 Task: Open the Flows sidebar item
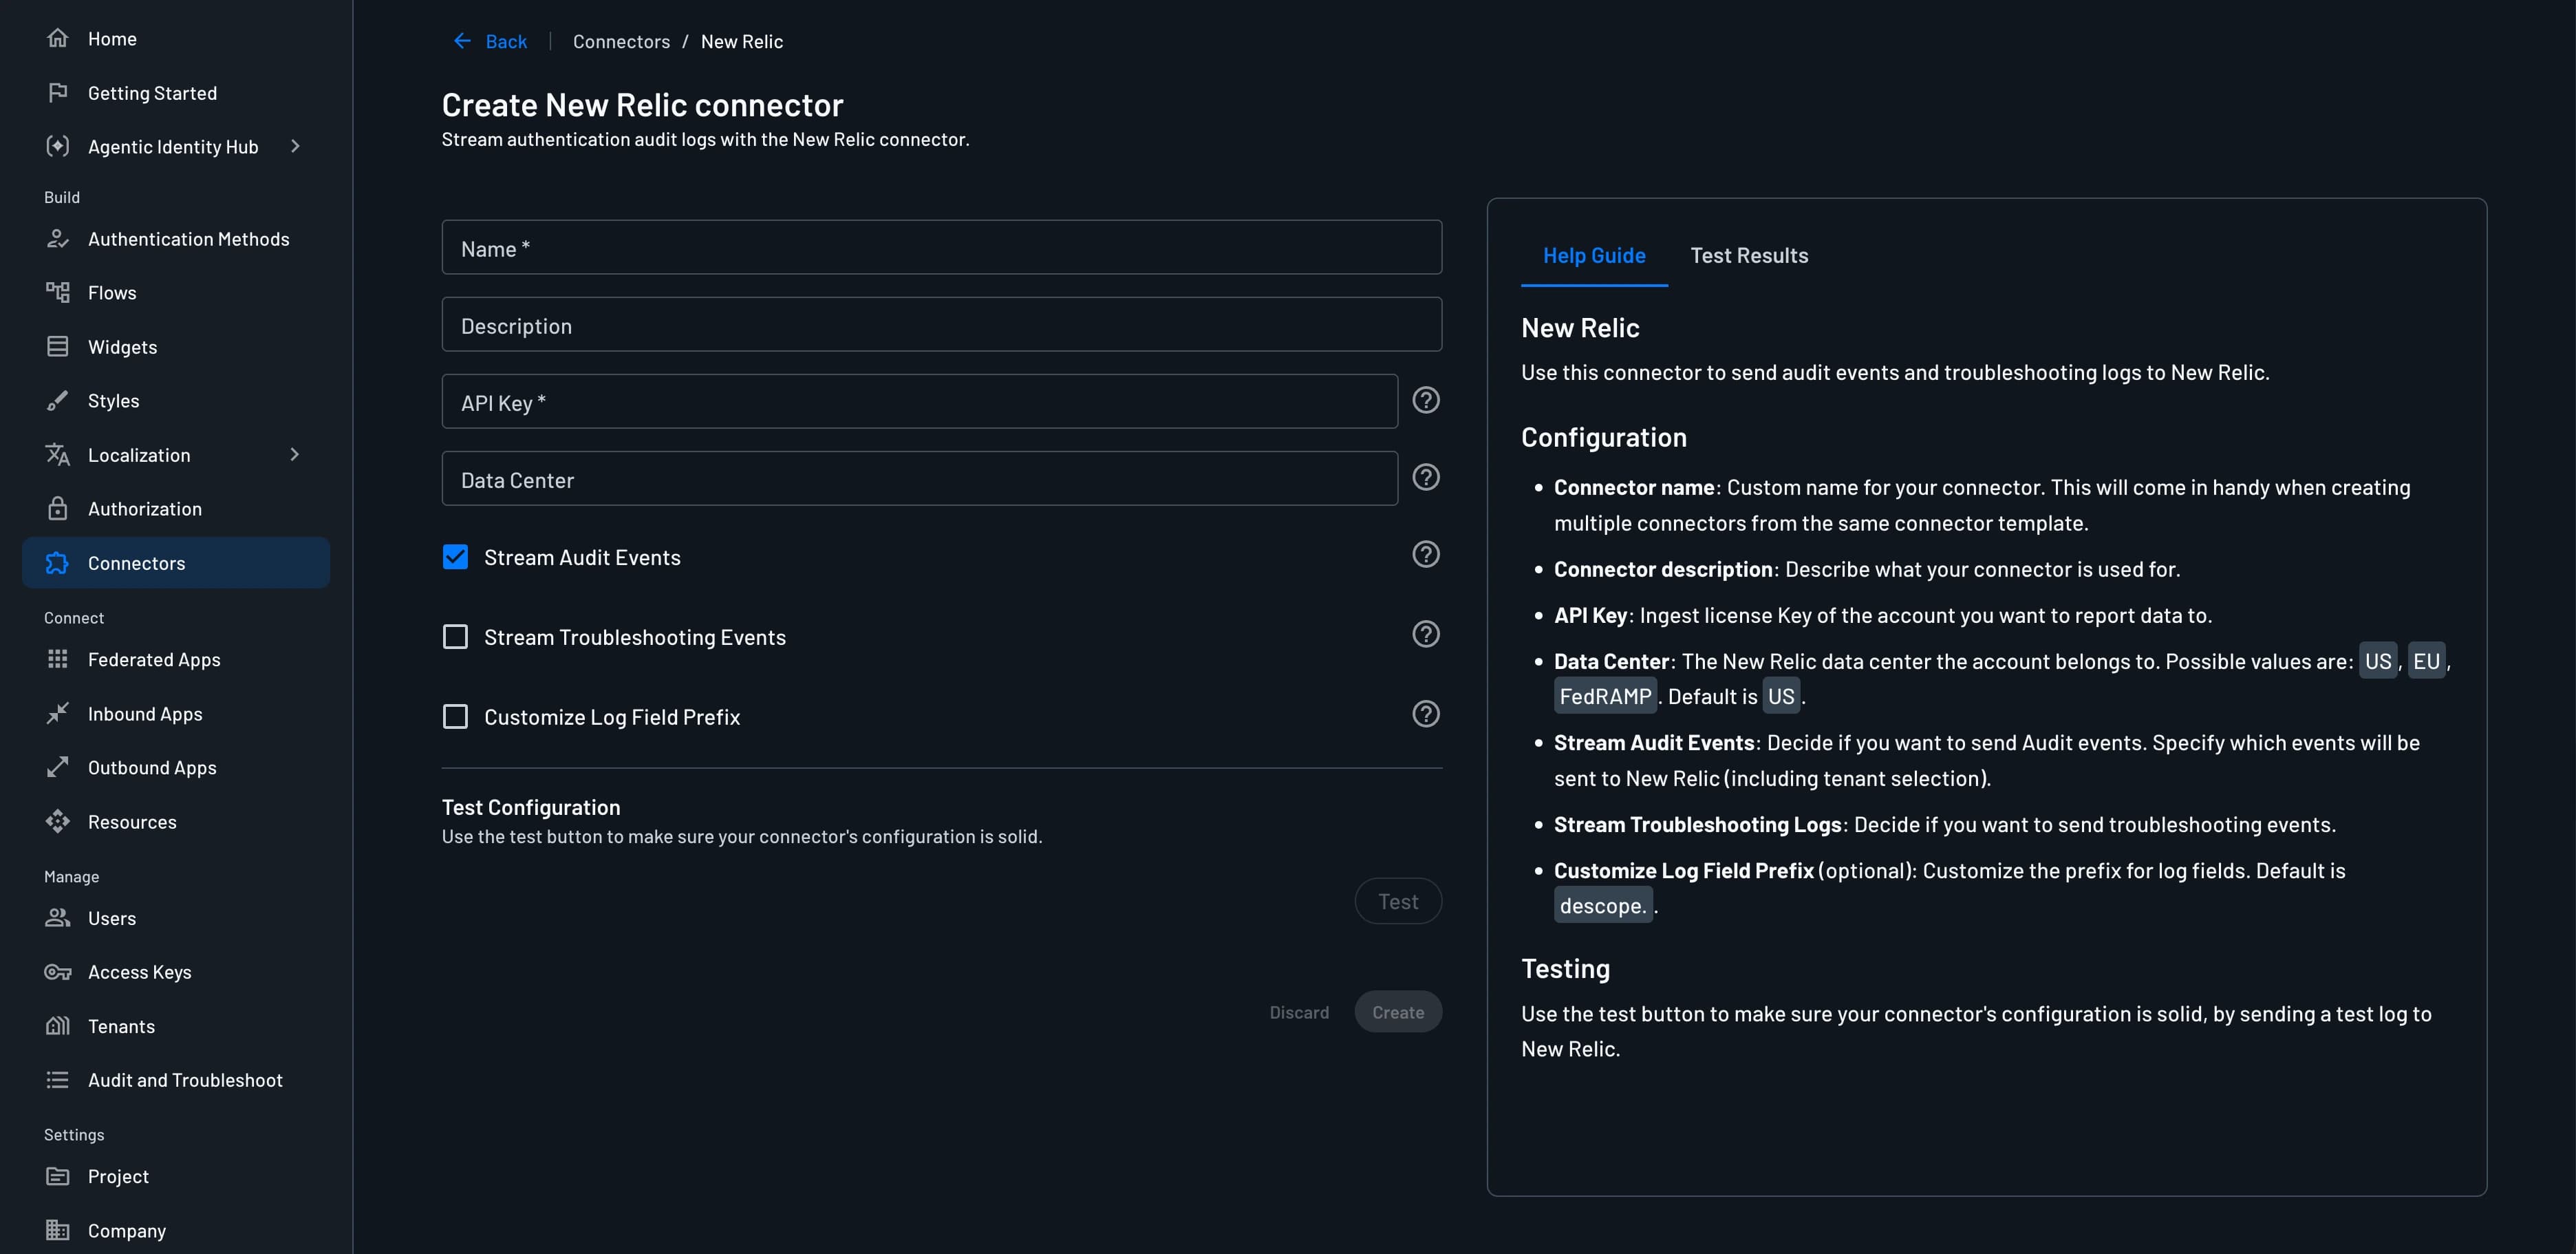tap(176, 292)
